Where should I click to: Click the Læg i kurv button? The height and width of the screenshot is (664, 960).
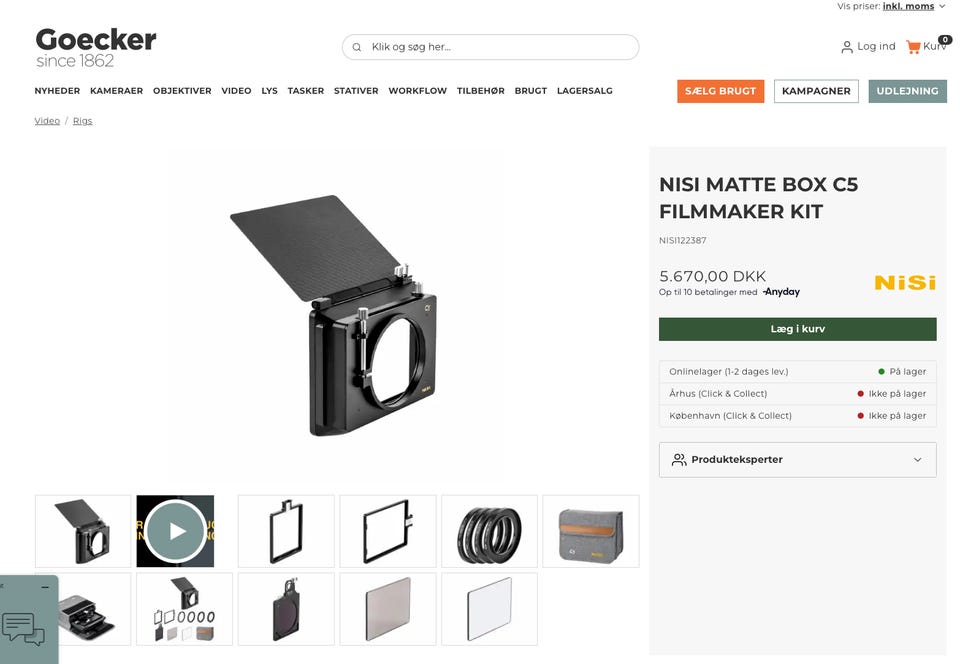(x=797, y=329)
